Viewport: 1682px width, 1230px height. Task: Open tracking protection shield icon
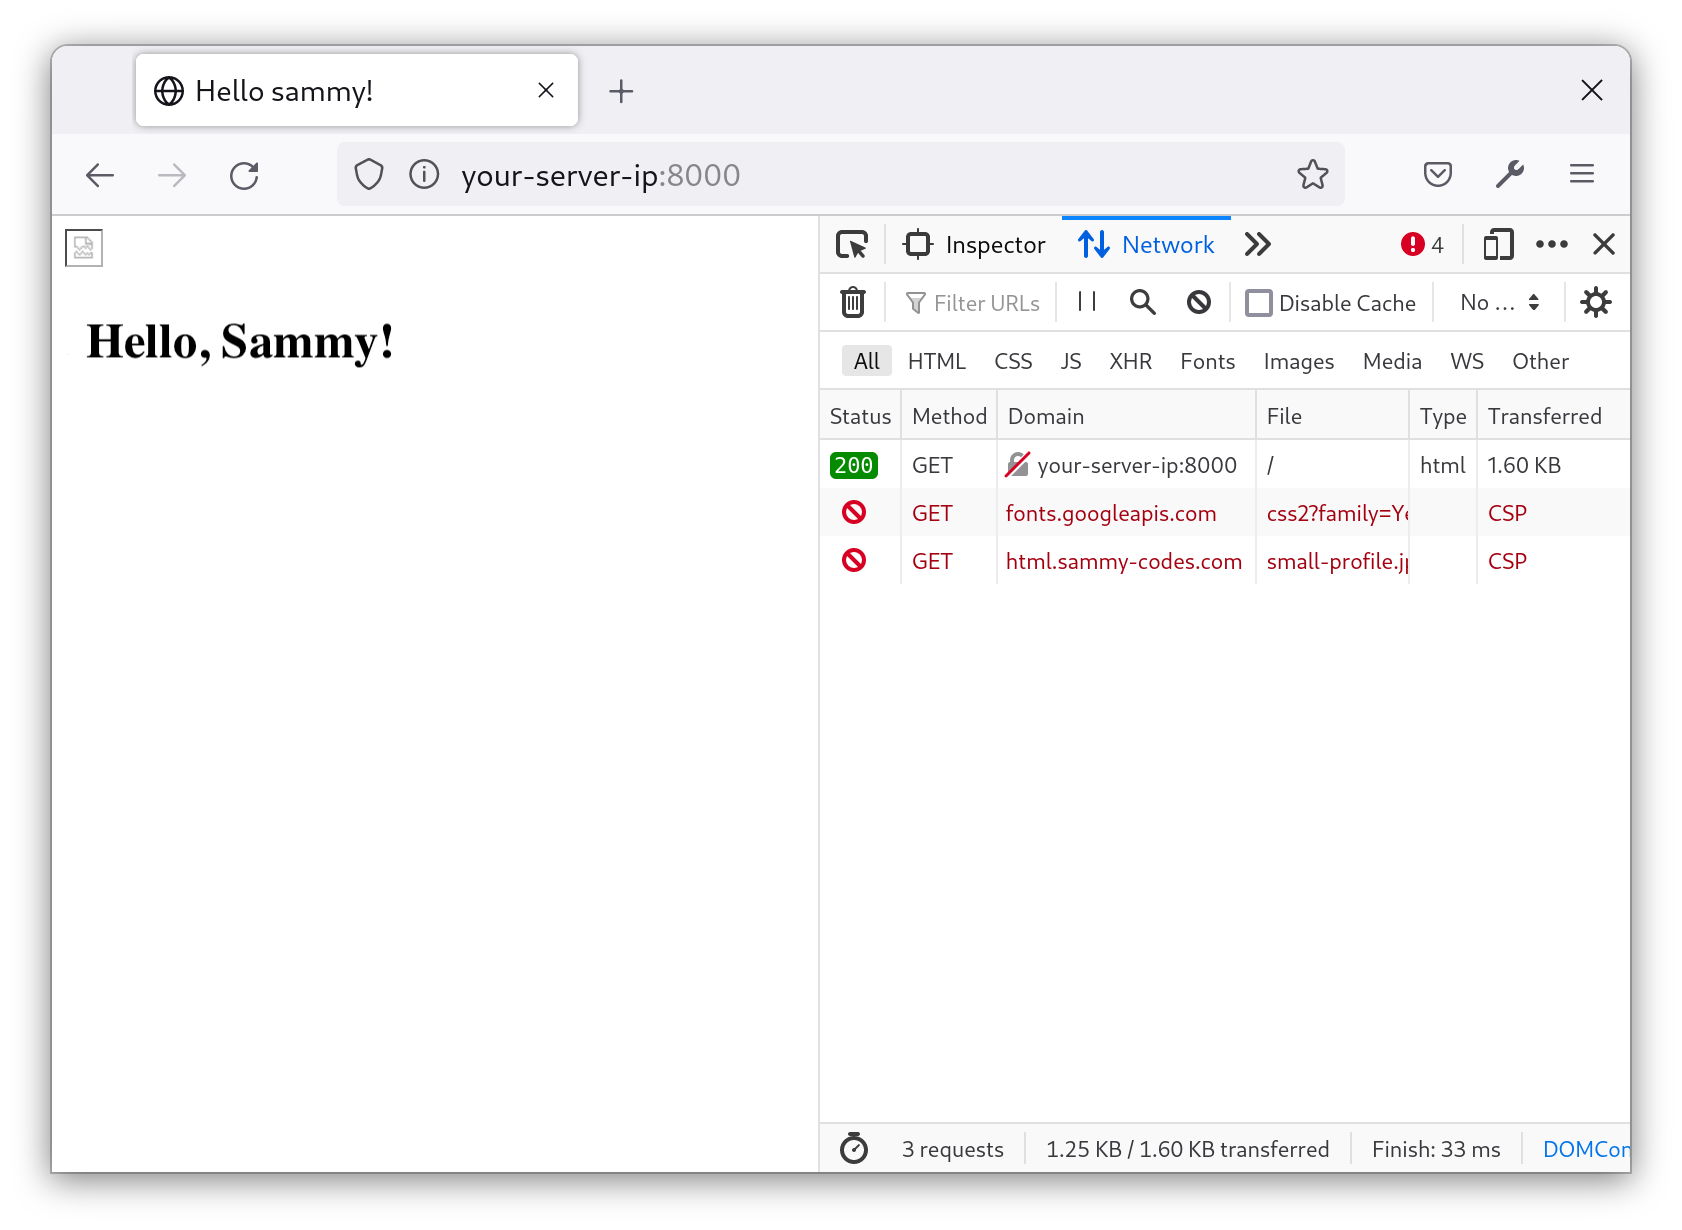[369, 175]
